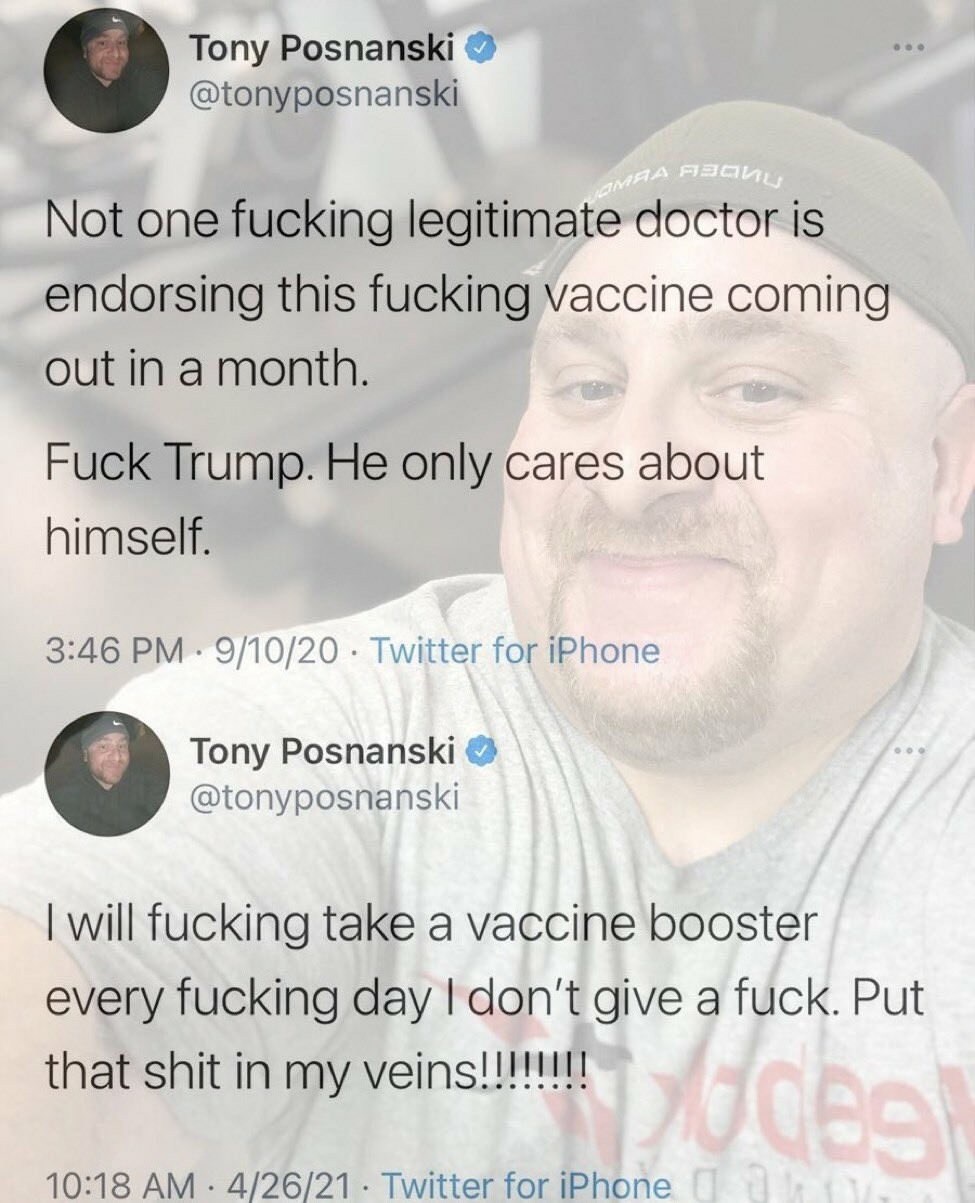Open more options on the 4/26/21 tweet

909,750
